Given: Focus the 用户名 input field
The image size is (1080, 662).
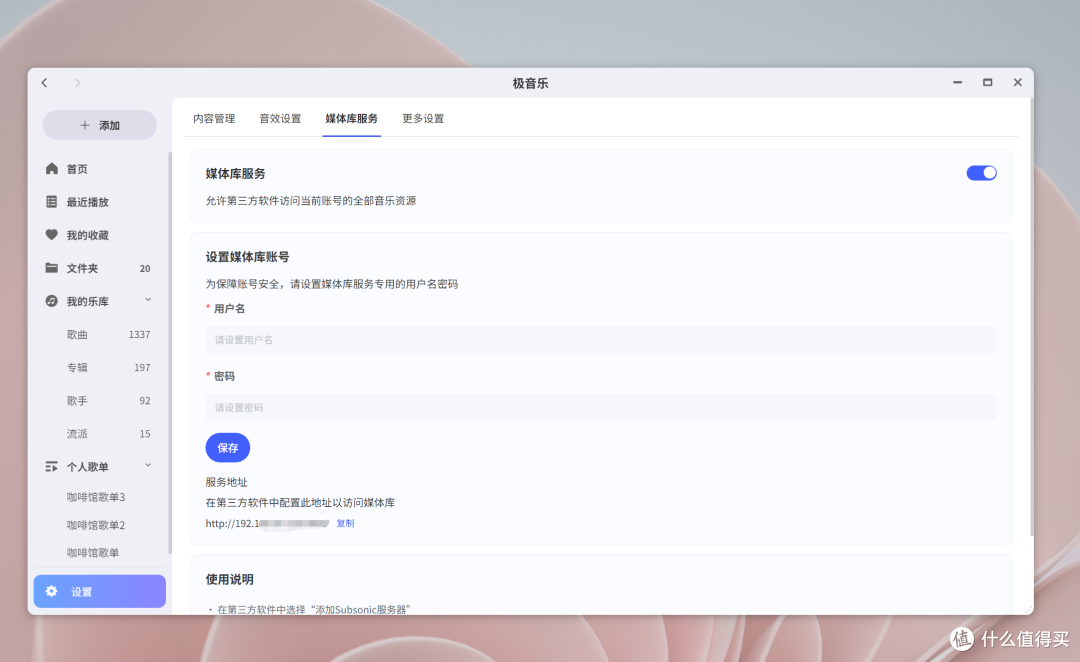Looking at the screenshot, I should coord(601,340).
